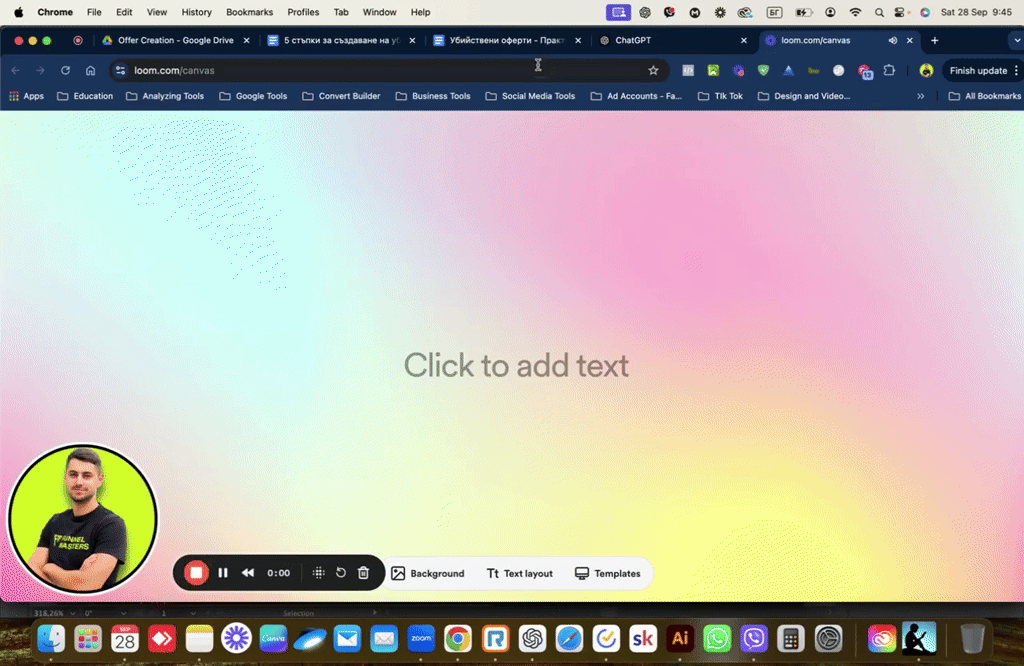
Task: Click the 'Click to add text' placeholder
Action: click(516, 366)
